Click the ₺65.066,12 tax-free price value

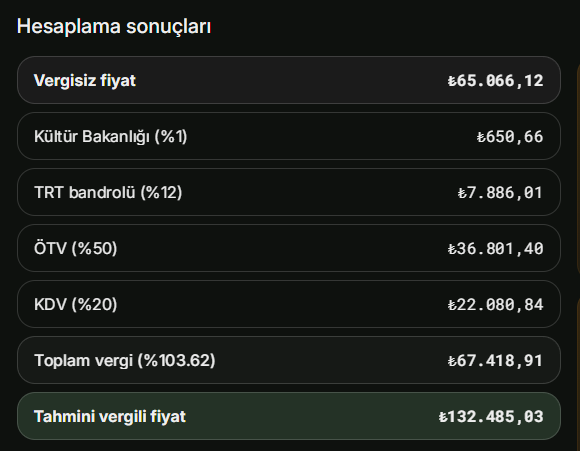[495, 81]
